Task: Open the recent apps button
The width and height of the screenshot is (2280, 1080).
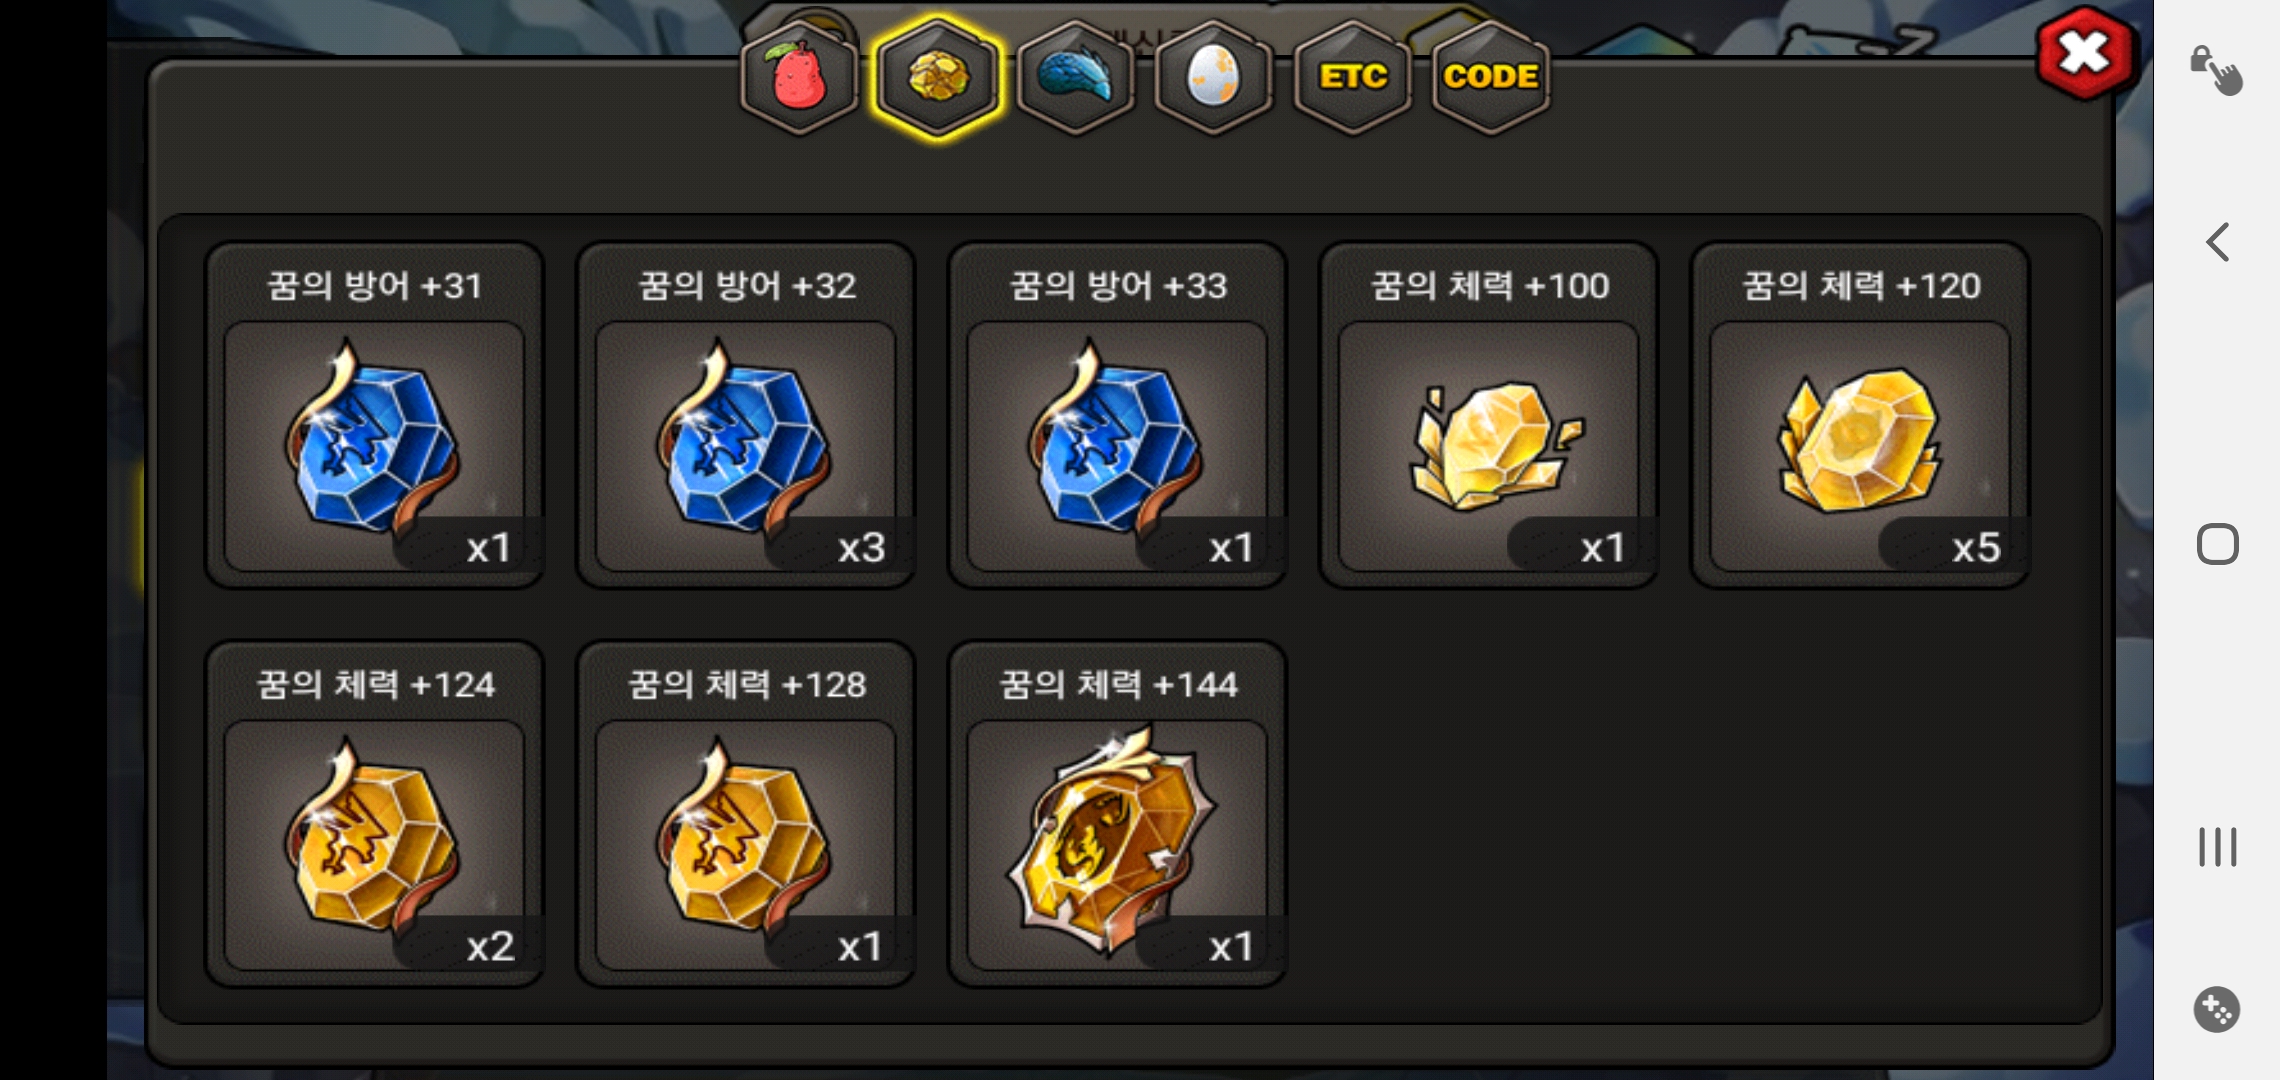Action: [2217, 847]
